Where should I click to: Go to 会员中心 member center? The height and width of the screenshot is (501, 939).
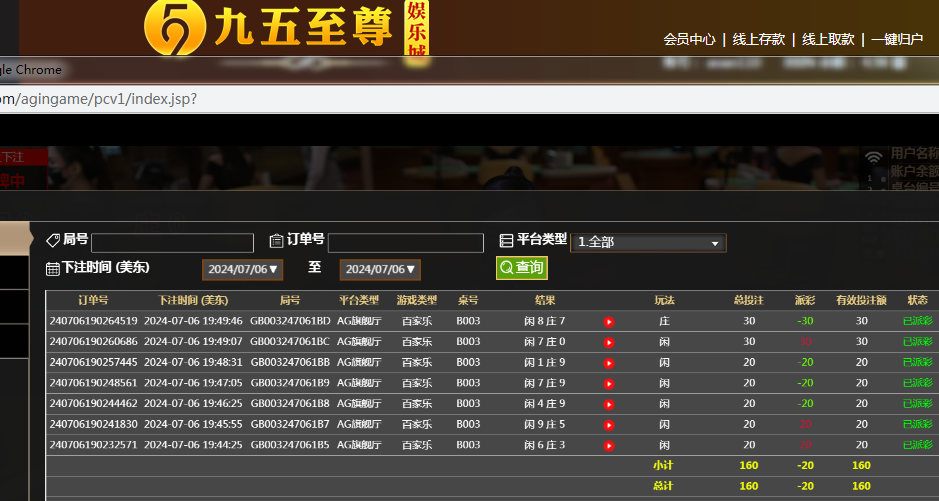click(x=689, y=39)
